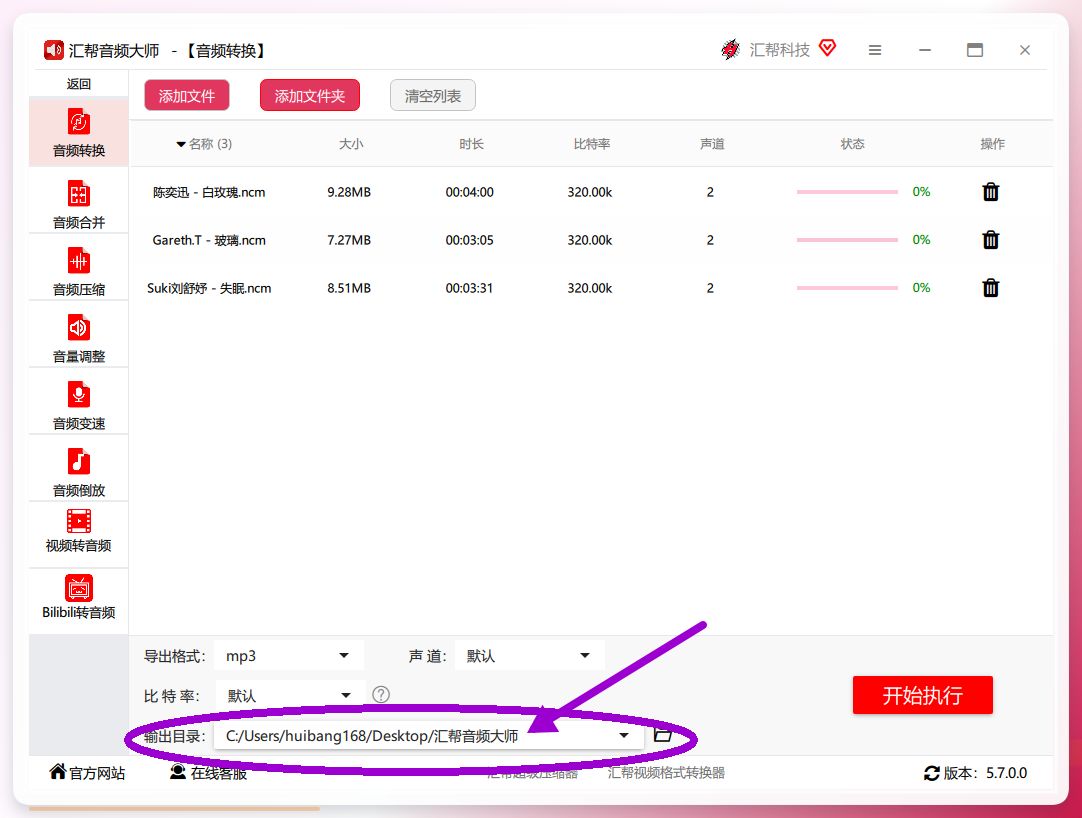Click the 添加文件 button
Viewport: 1082px width, 818px height.
187,95
